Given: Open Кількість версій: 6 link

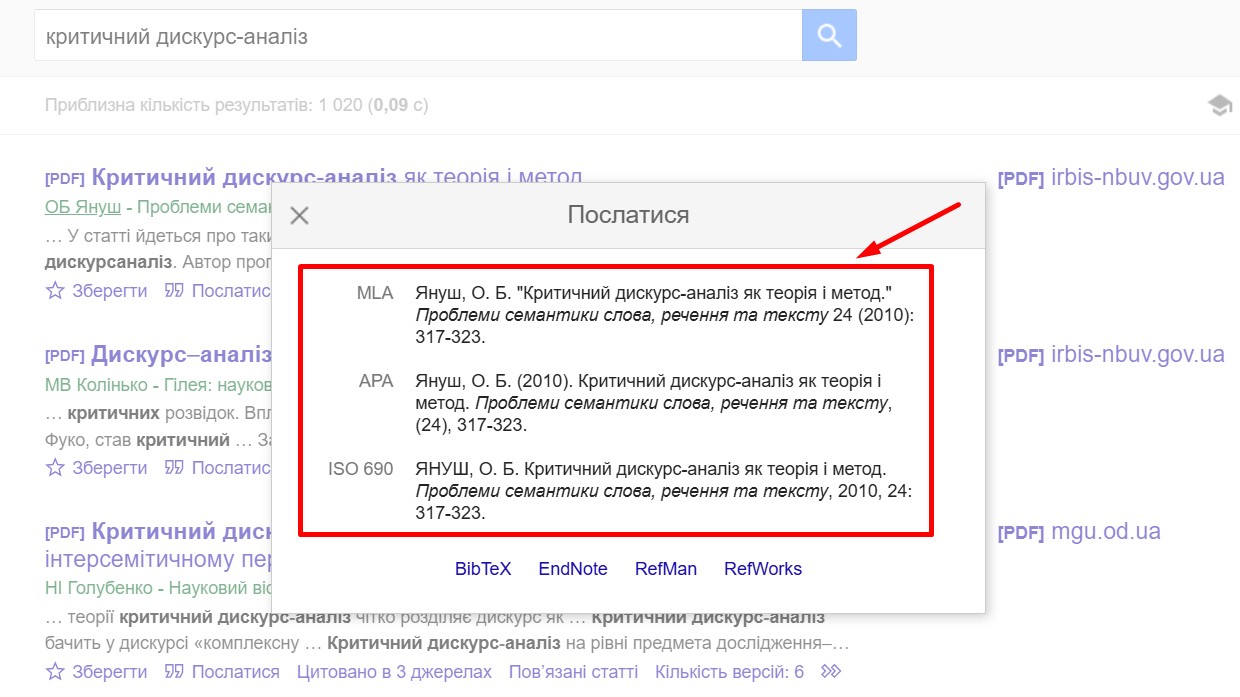Looking at the screenshot, I should (x=729, y=672).
